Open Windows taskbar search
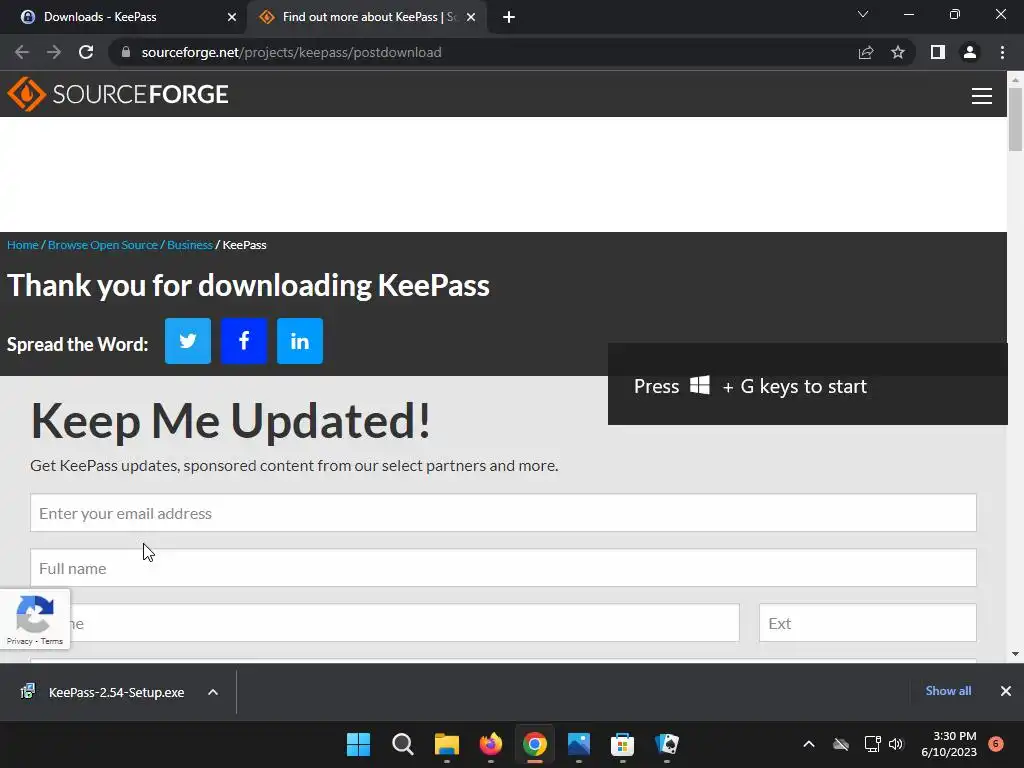 tap(402, 744)
